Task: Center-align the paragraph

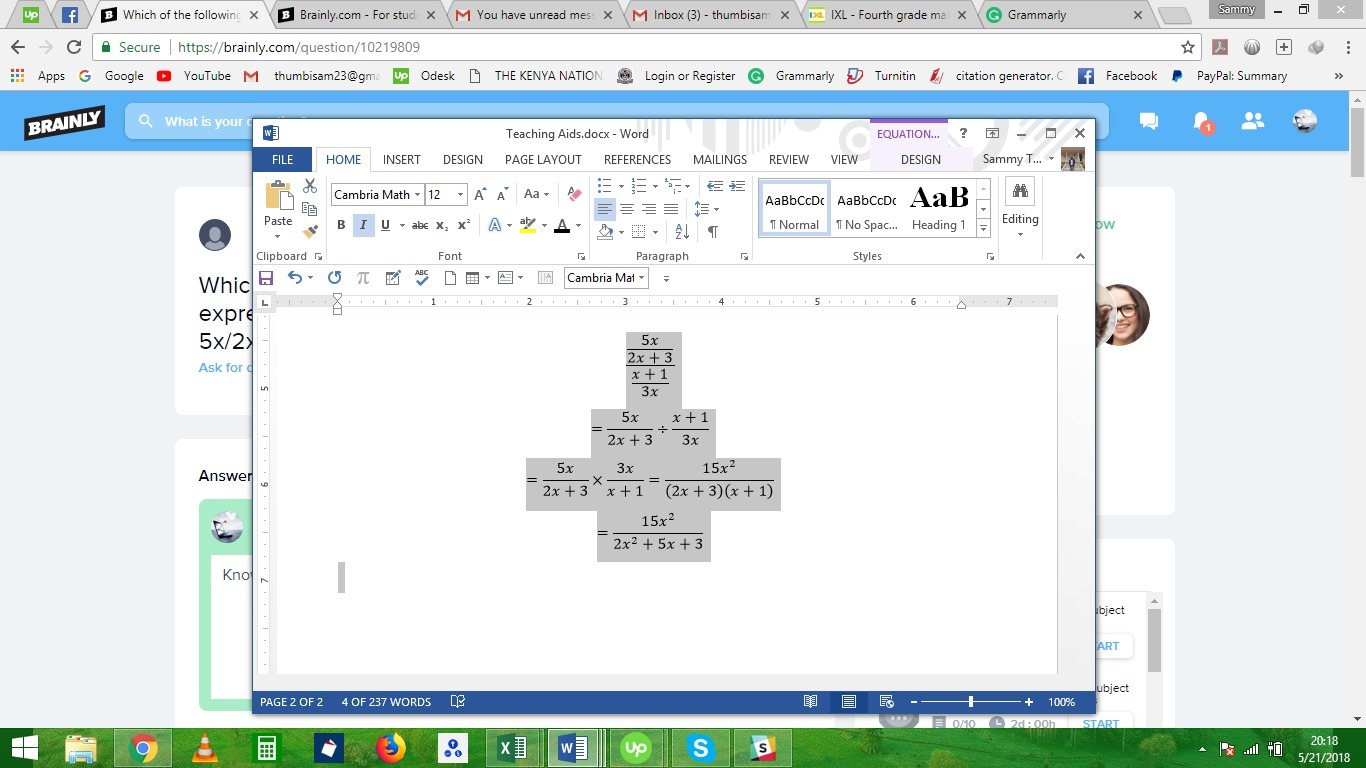Action: tap(627, 209)
